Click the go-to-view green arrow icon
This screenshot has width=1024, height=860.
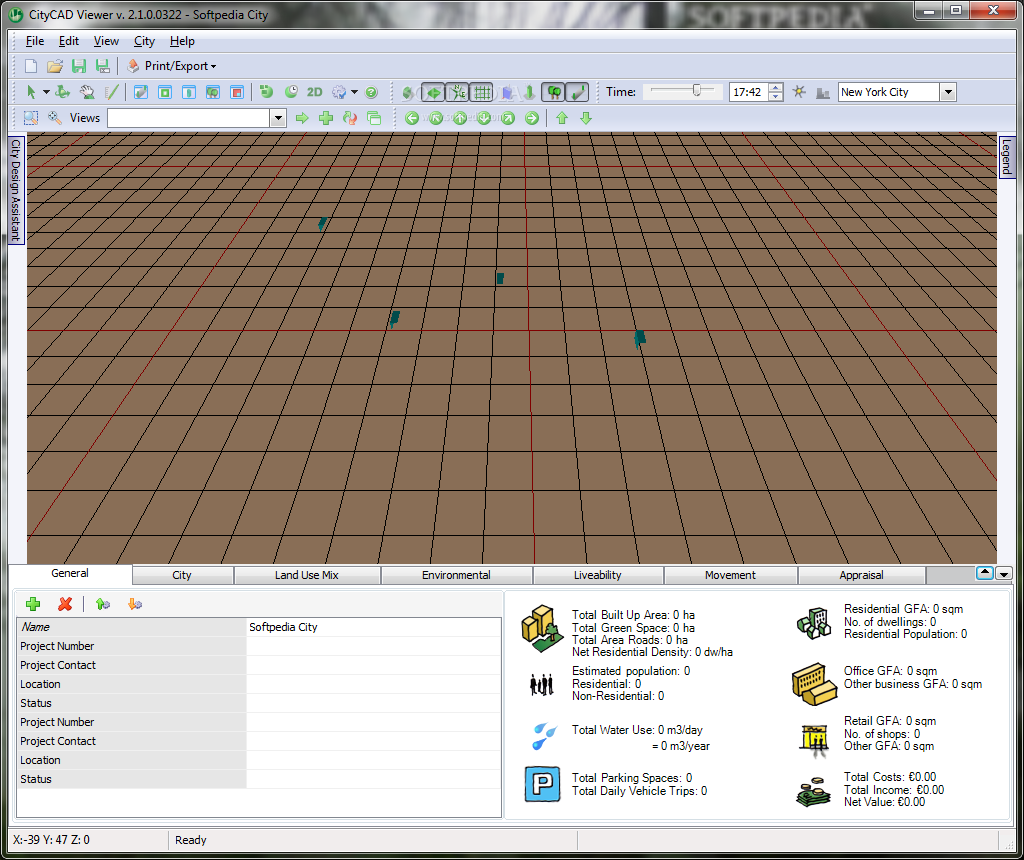[x=302, y=118]
